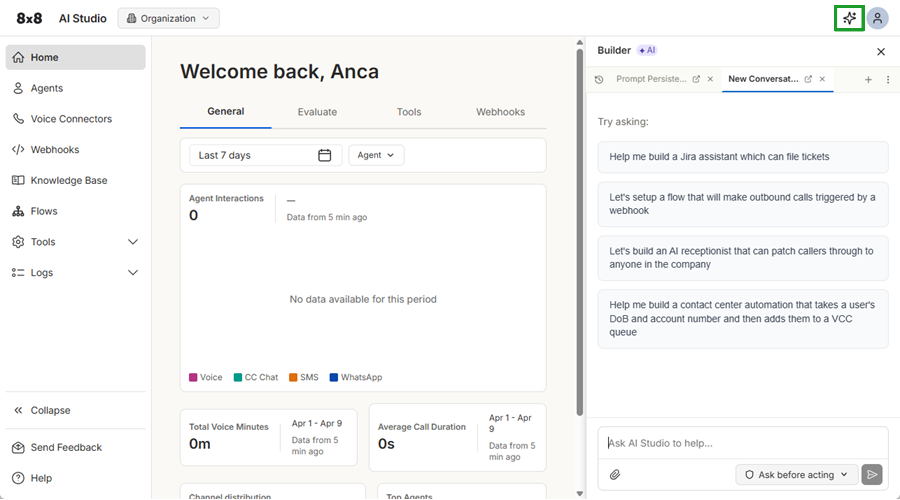Select the New Conversat... tab
Image resolution: width=900 pixels, height=500 pixels.
(x=763, y=79)
